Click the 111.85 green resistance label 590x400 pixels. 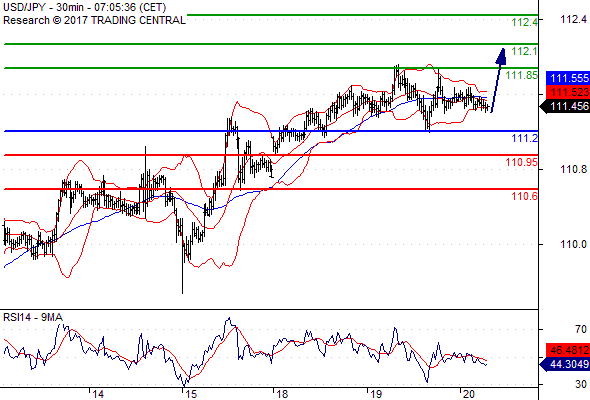522,75
